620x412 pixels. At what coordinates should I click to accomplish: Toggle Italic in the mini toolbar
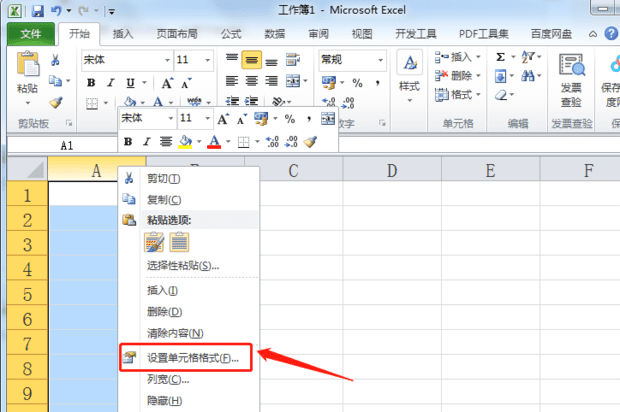click(146, 142)
